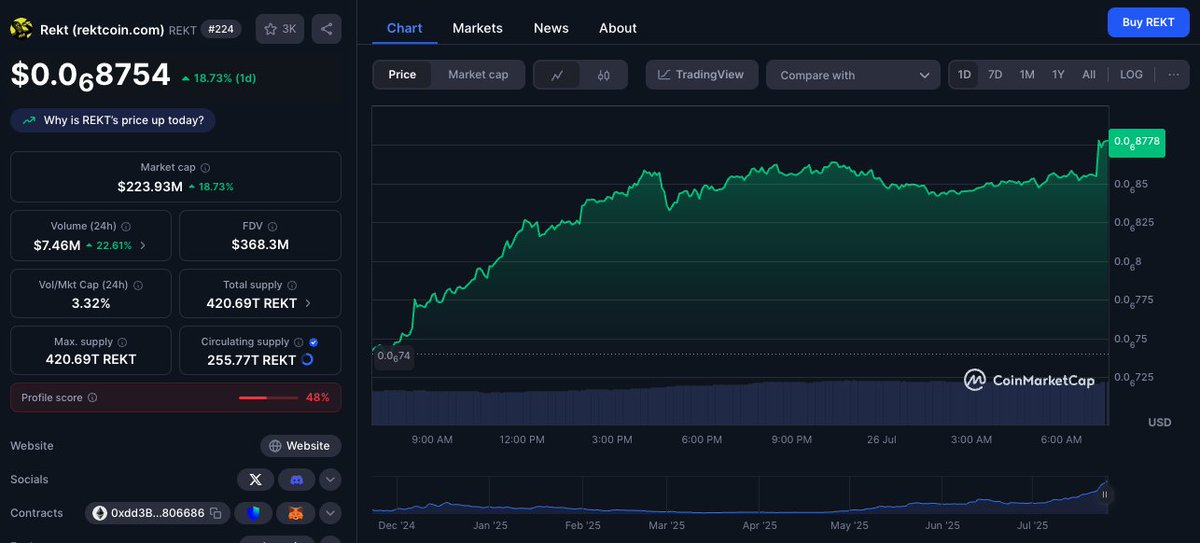Open the X (Twitter) social link
This screenshot has height=543, width=1200.
[255, 480]
